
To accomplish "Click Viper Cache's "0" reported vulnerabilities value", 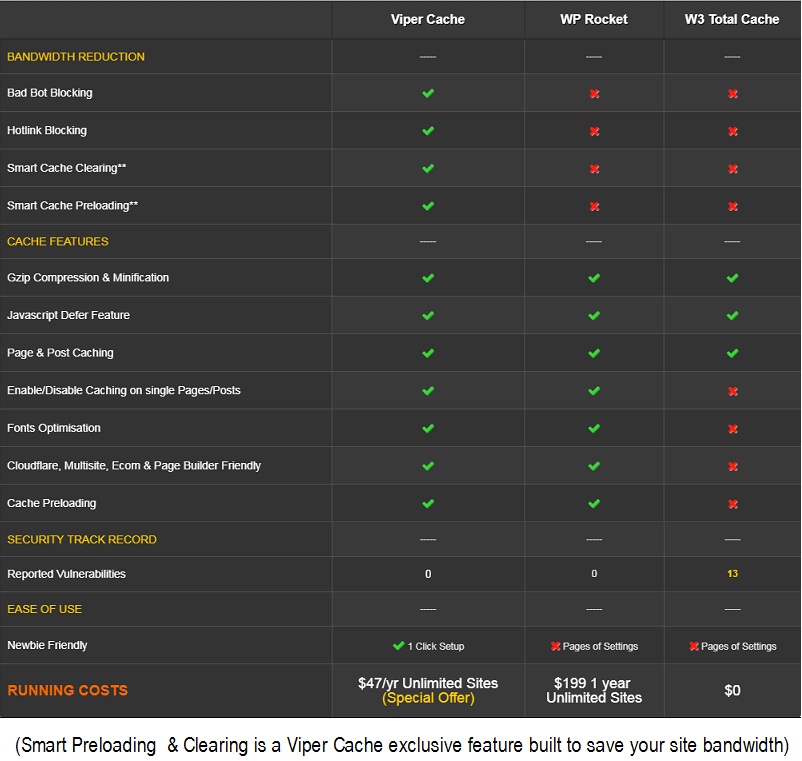I will [428, 574].
